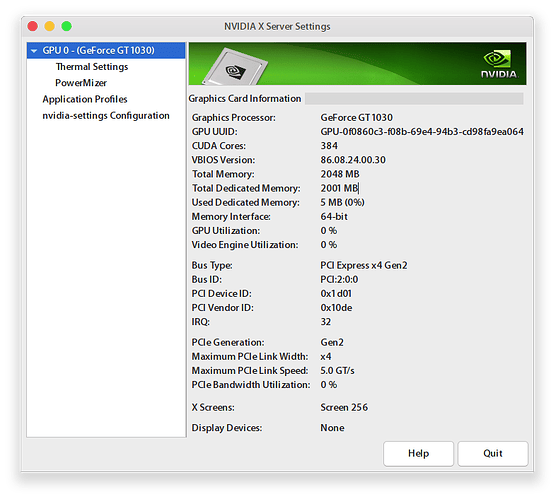556x499 pixels.
Task: Close the window with red button
Action: click(x=33, y=26)
